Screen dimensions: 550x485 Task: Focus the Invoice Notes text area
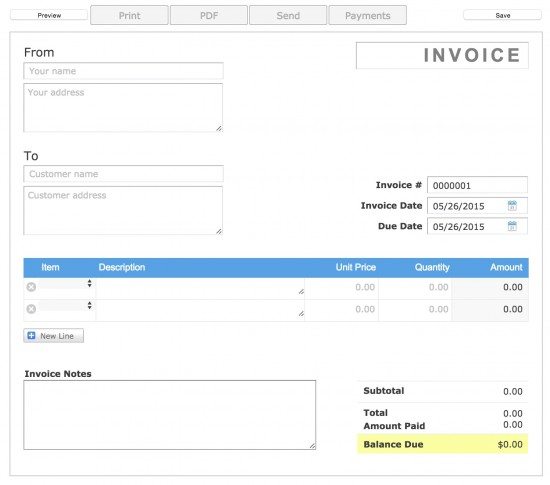(x=170, y=415)
